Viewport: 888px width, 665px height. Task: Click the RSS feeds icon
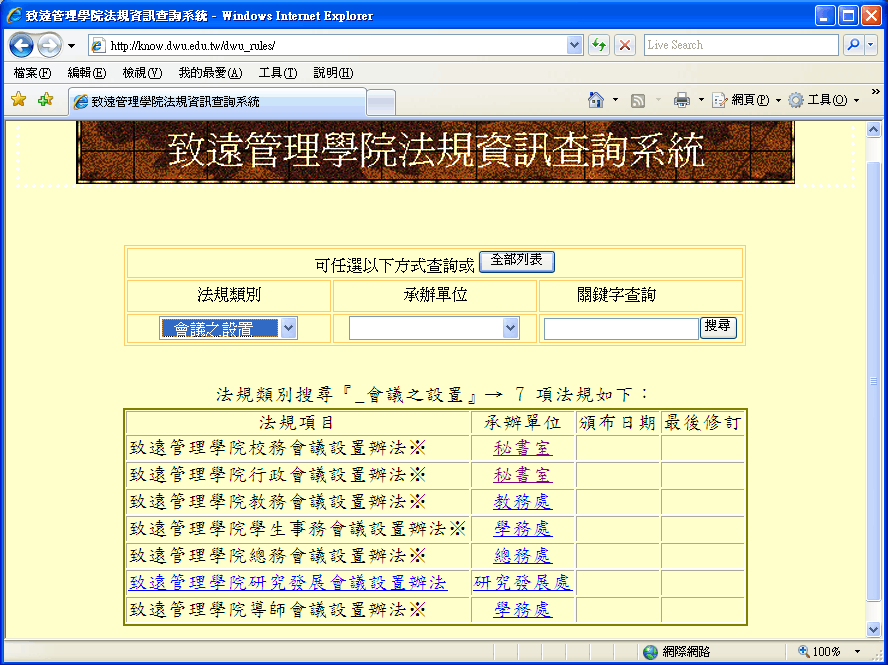coord(638,101)
